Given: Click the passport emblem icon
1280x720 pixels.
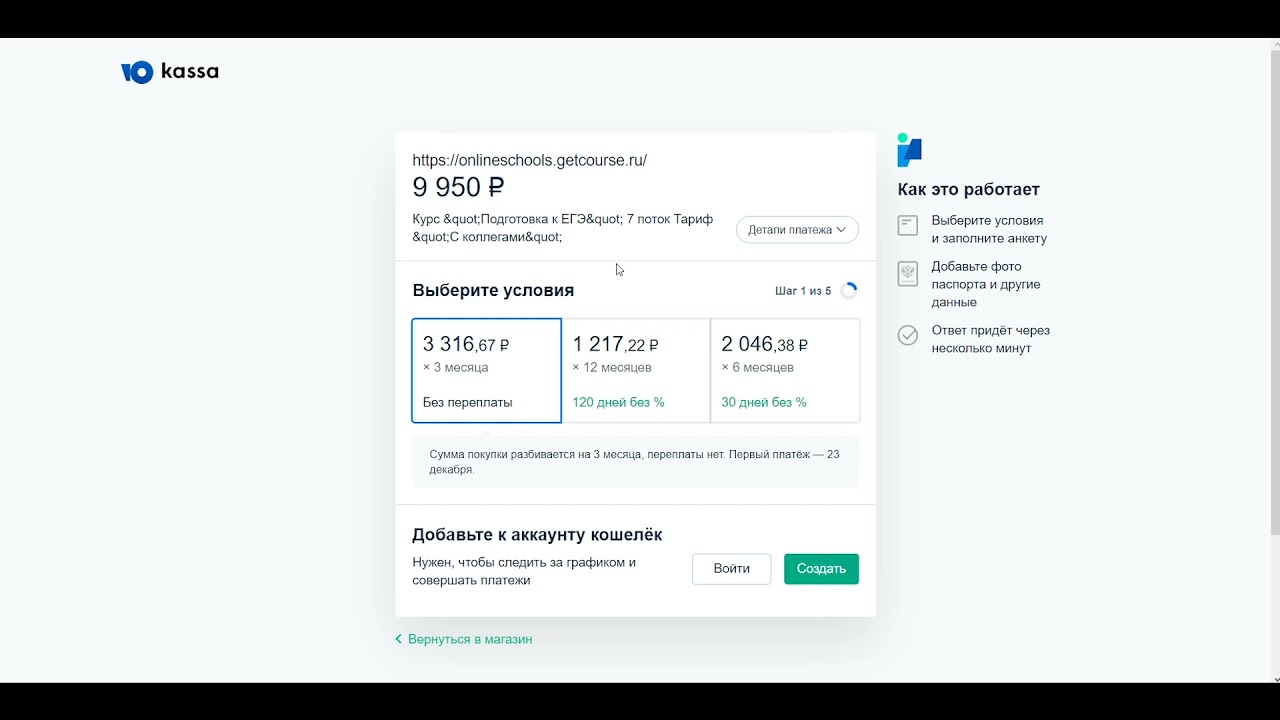Looking at the screenshot, I should 907,274.
